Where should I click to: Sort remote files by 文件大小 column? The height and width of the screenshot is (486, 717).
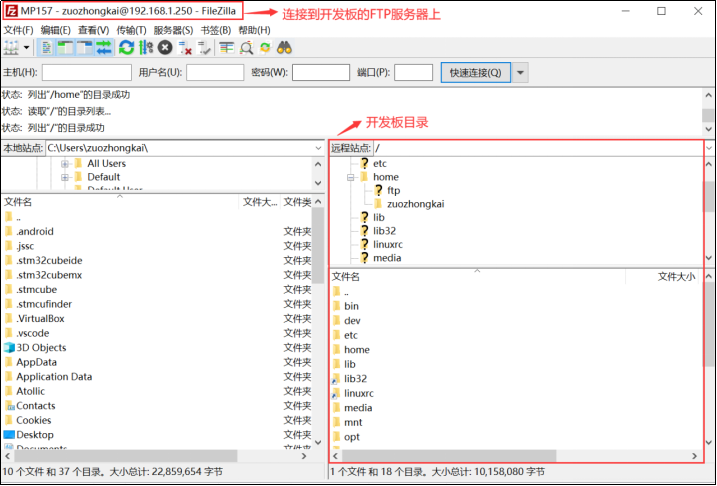662,277
